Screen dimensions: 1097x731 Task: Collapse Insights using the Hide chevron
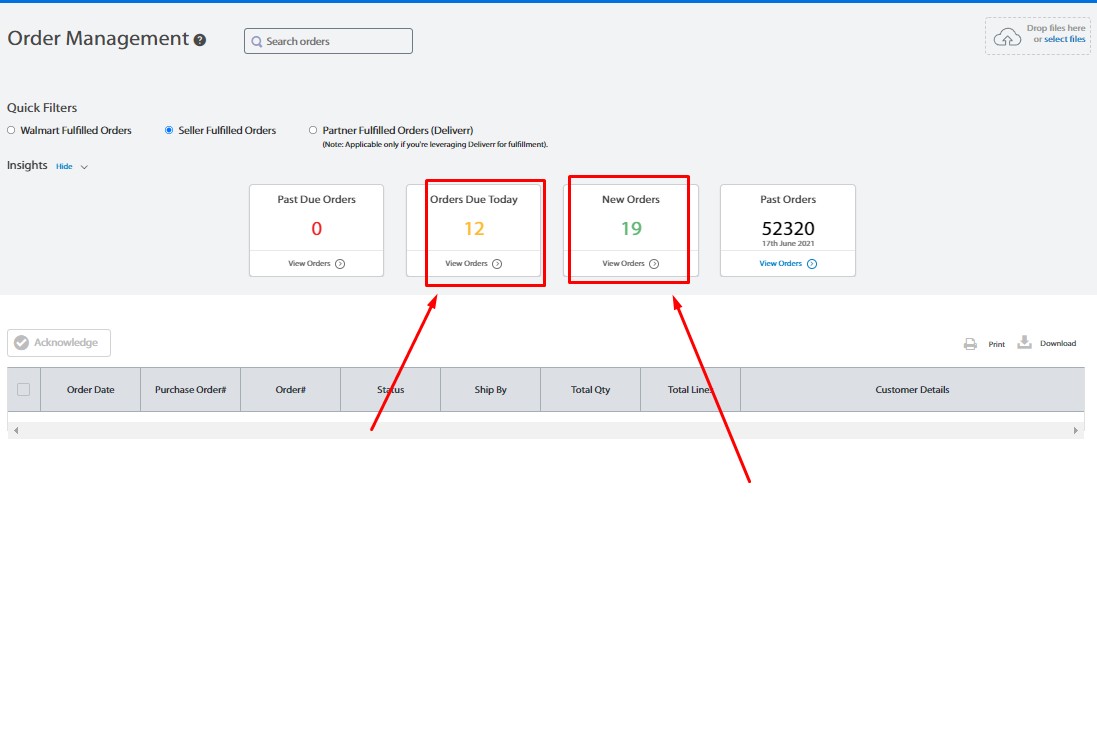[84, 167]
